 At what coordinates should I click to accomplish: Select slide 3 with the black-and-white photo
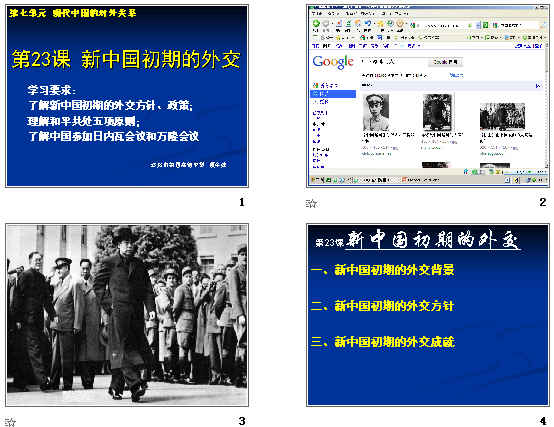[x=127, y=315]
